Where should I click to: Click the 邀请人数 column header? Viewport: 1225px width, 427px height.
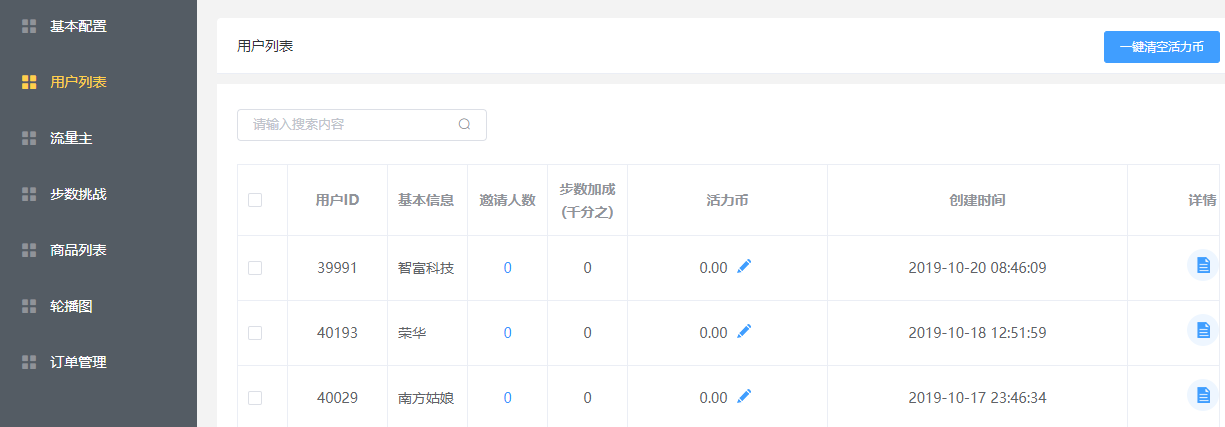[507, 200]
